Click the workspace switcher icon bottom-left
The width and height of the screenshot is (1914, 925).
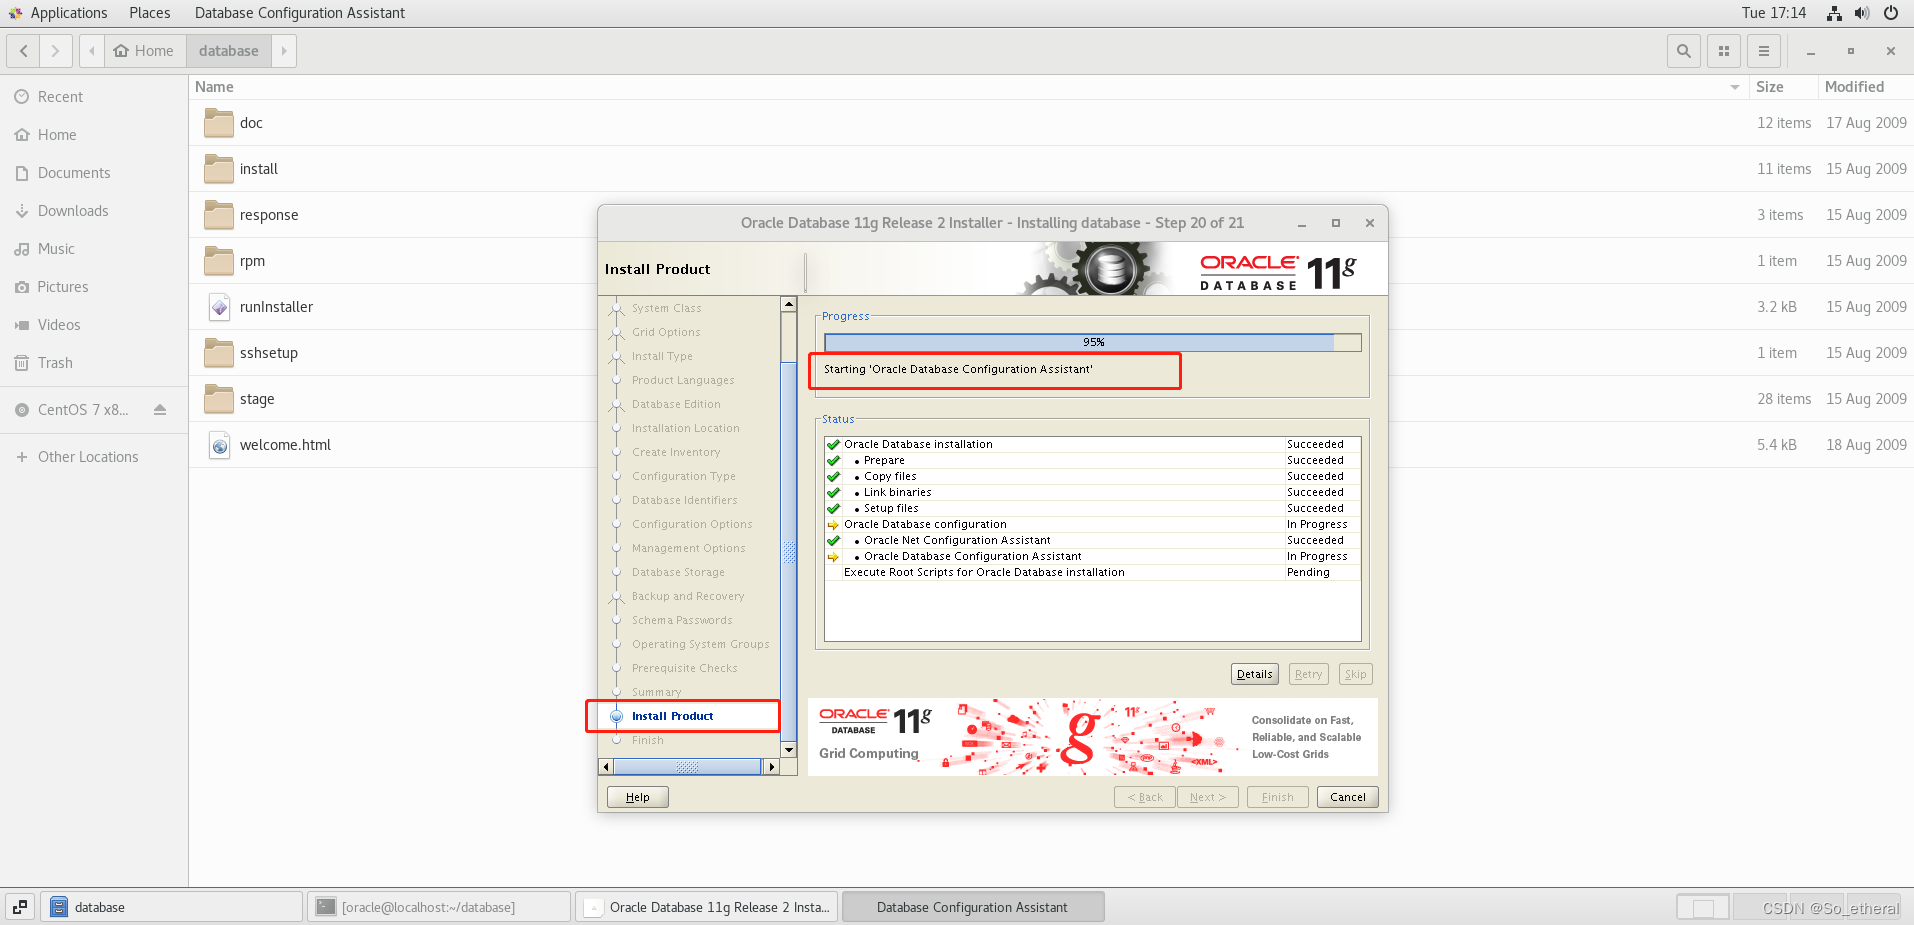click(x=19, y=906)
